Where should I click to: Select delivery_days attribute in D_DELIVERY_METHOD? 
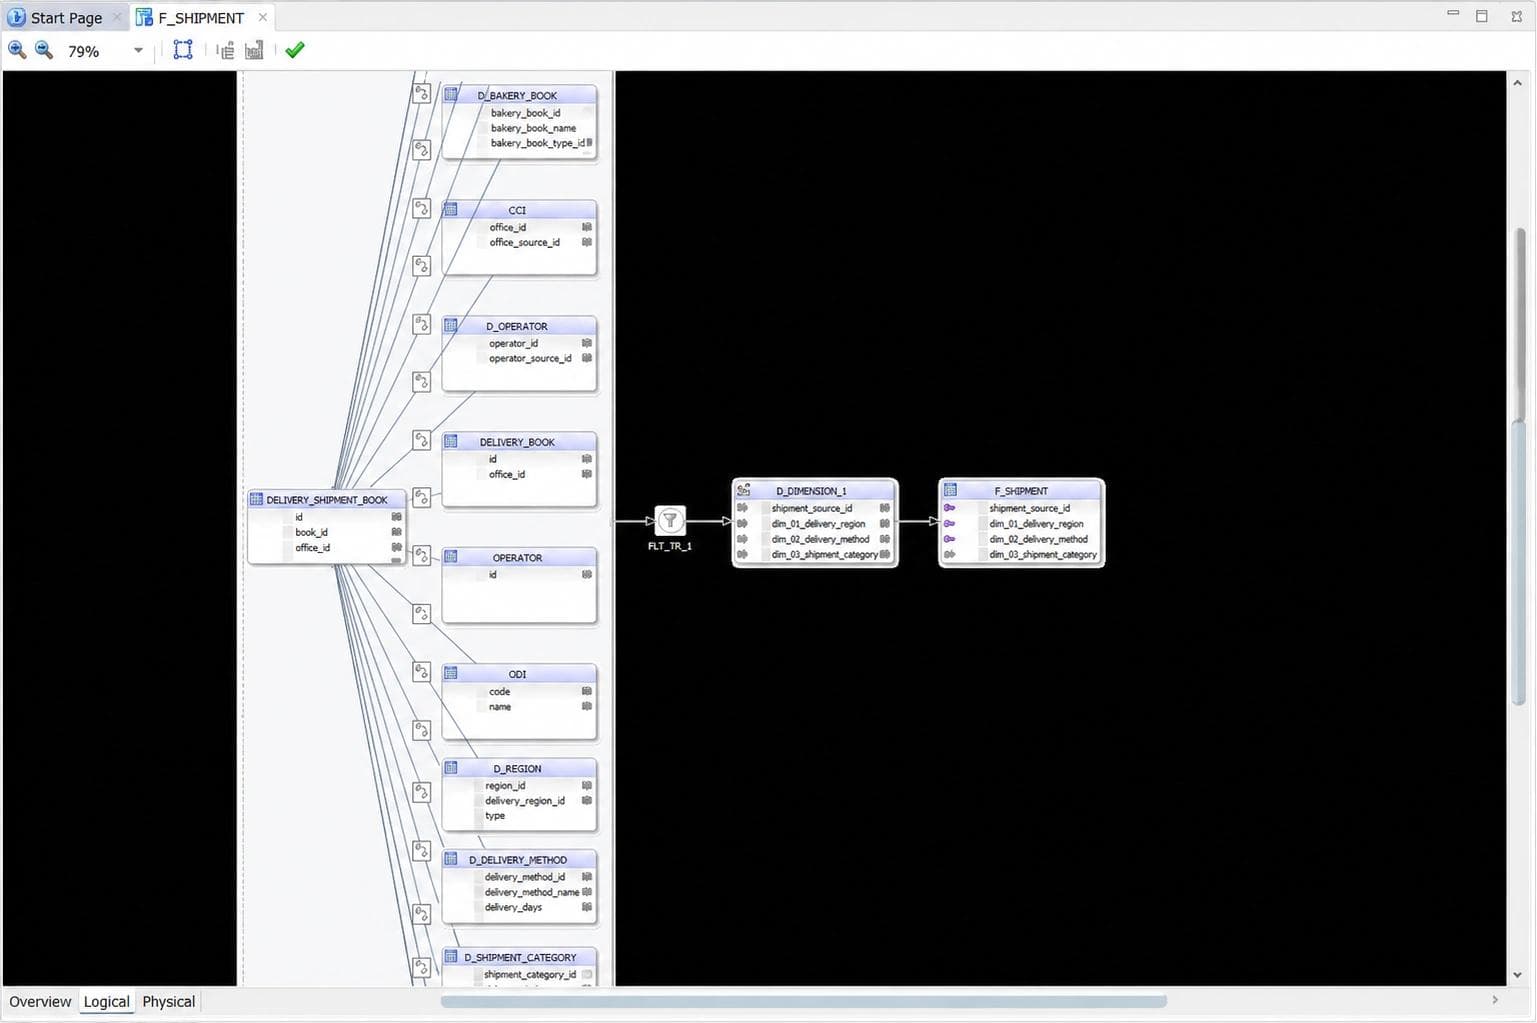(x=513, y=907)
